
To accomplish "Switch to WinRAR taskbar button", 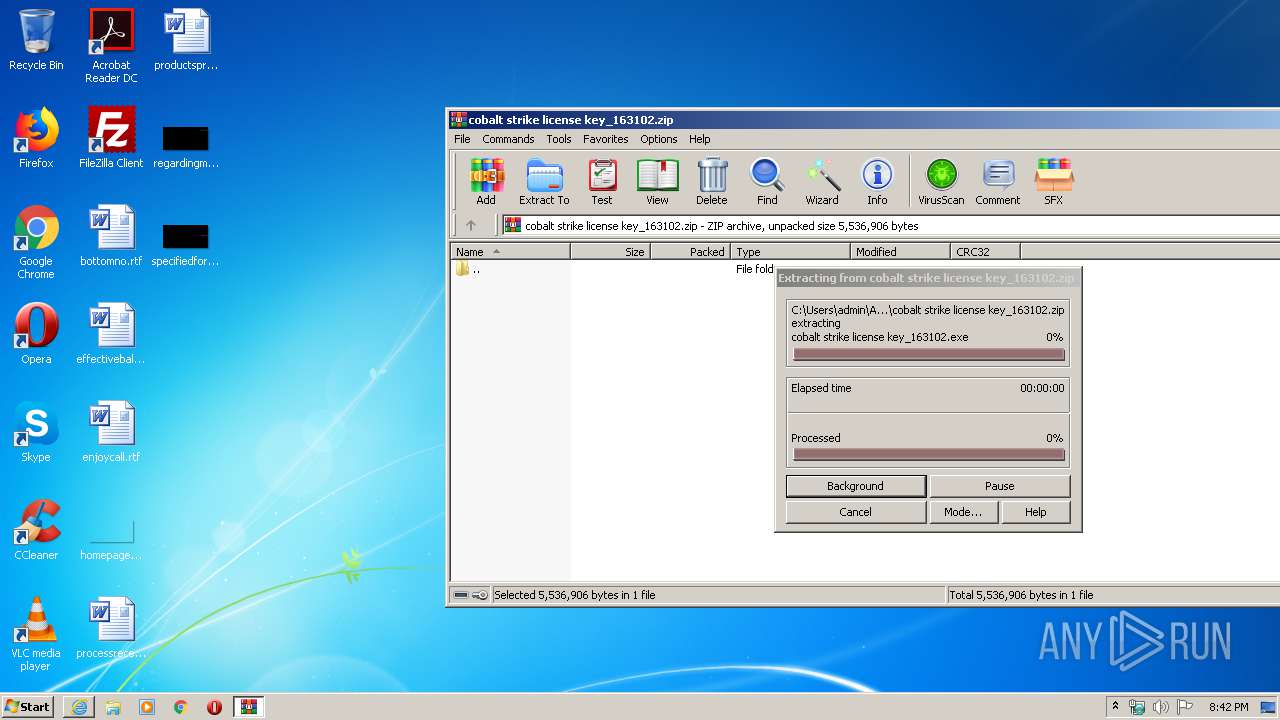I will [x=248, y=707].
